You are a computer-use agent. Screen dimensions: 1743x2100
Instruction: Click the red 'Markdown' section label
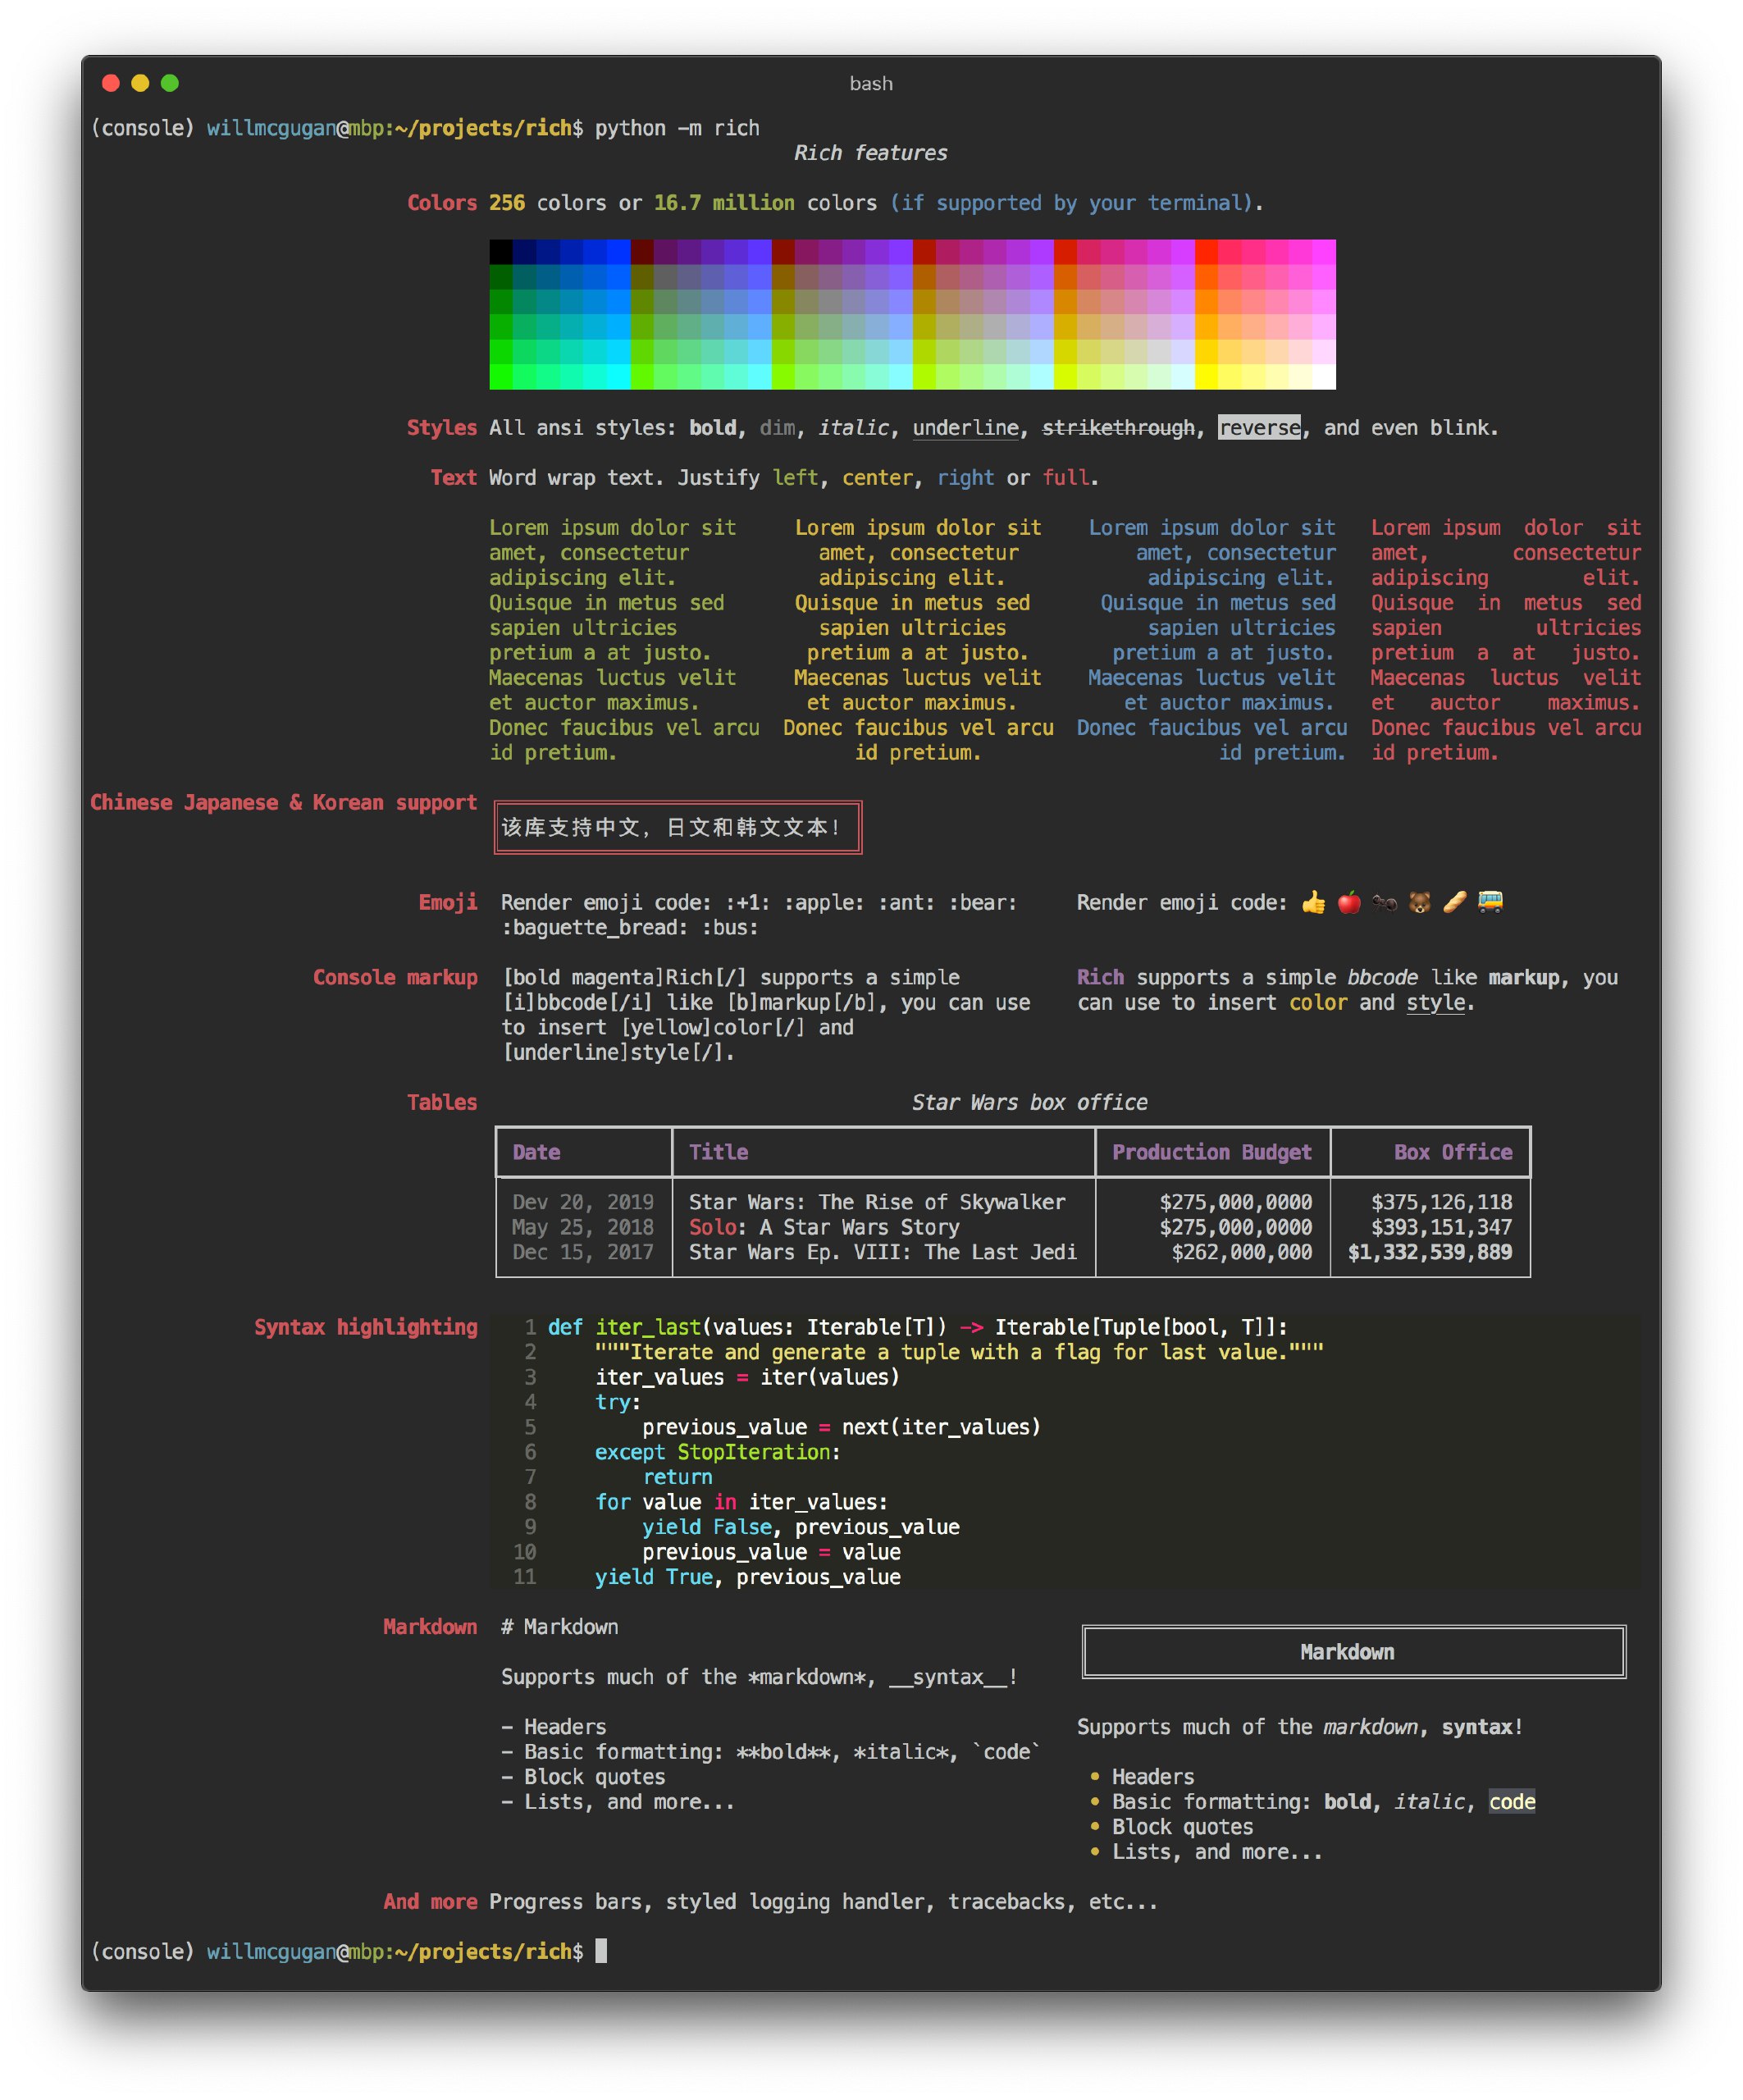430,1628
